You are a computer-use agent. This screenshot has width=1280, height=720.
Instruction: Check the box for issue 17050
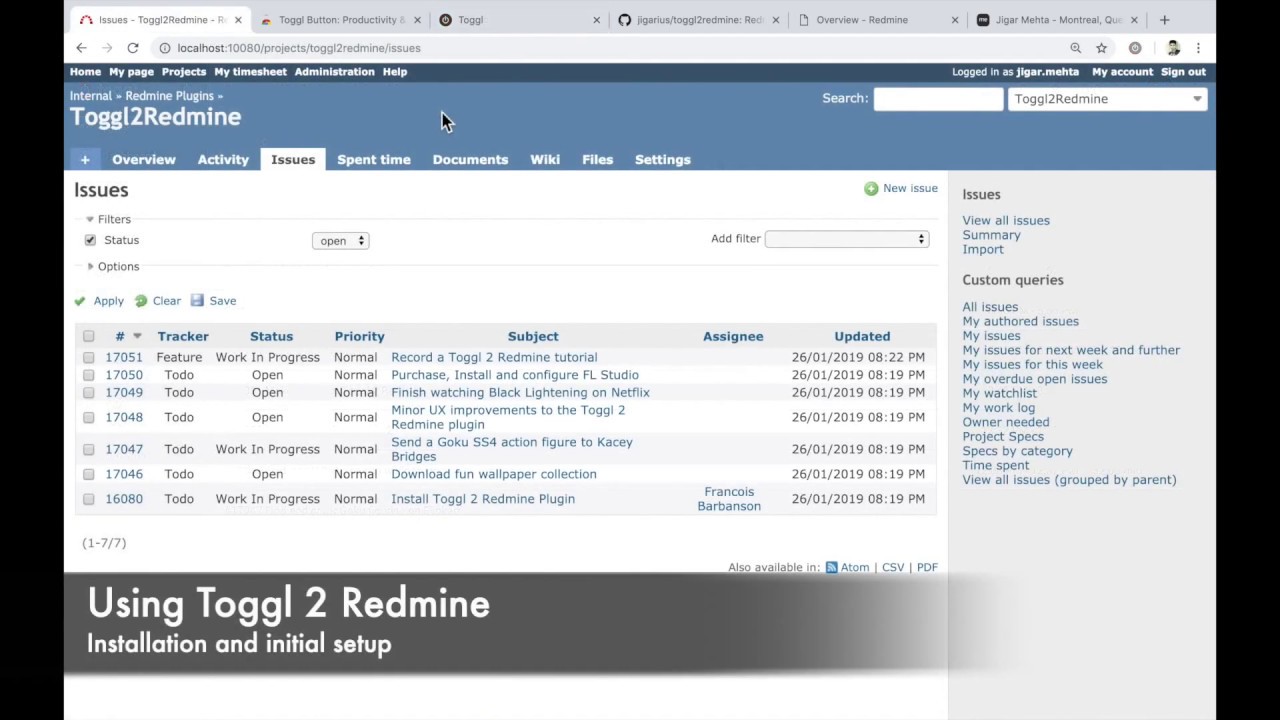(89, 375)
